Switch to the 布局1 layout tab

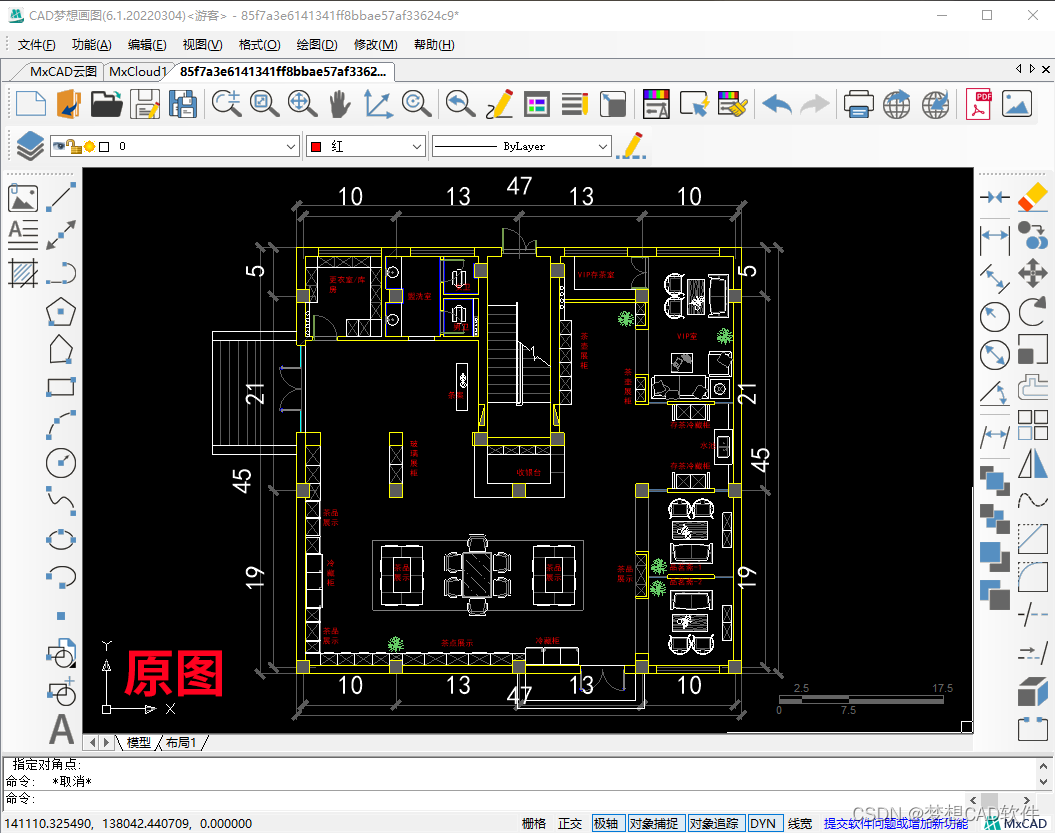[x=181, y=743]
